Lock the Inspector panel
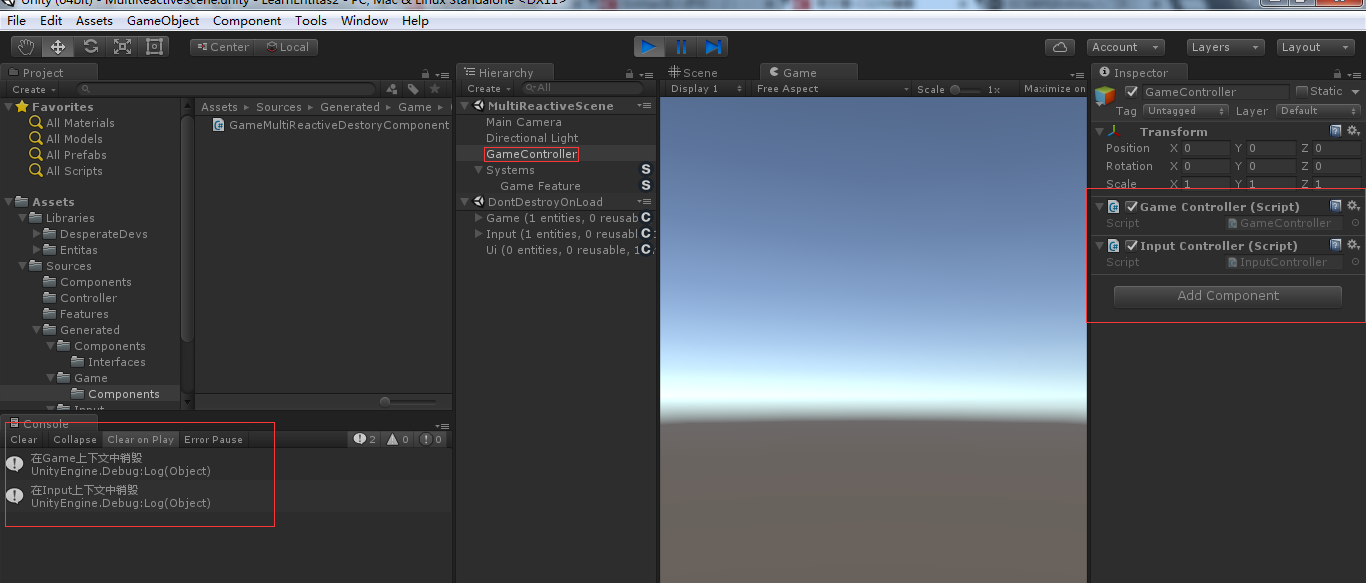Image resolution: width=1366 pixels, height=583 pixels. [1338, 73]
